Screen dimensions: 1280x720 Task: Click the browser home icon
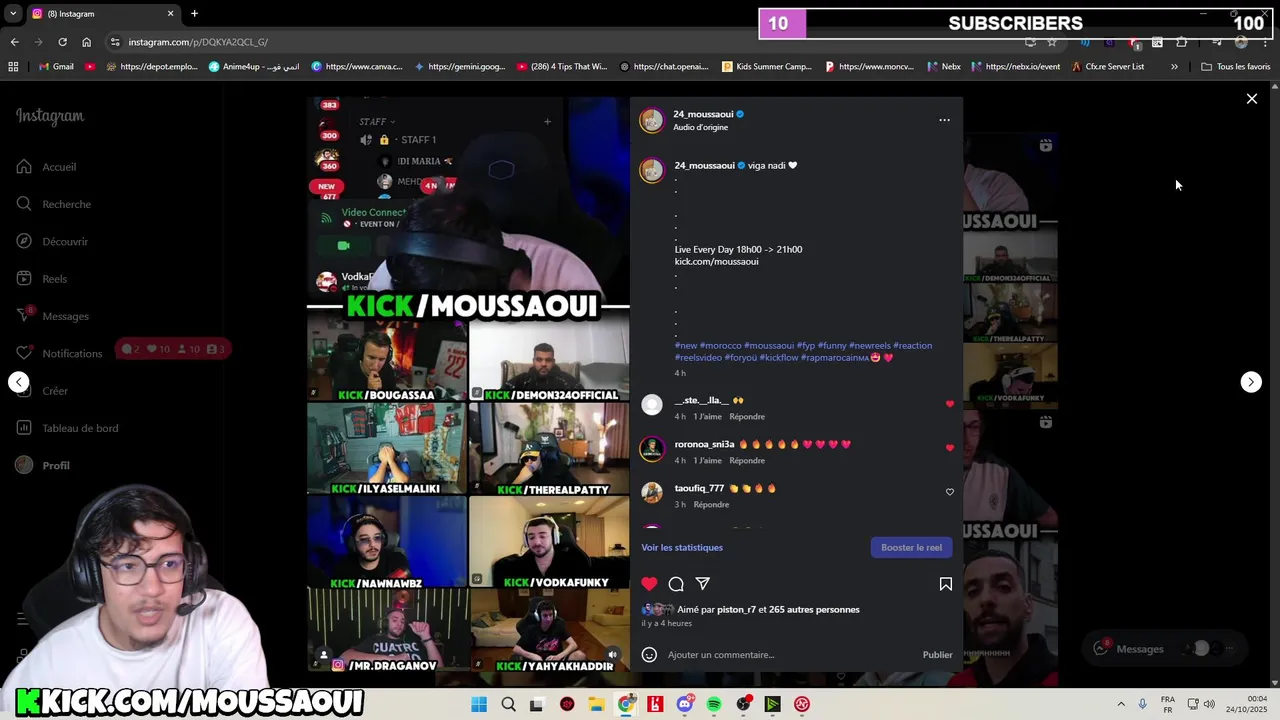click(x=86, y=42)
